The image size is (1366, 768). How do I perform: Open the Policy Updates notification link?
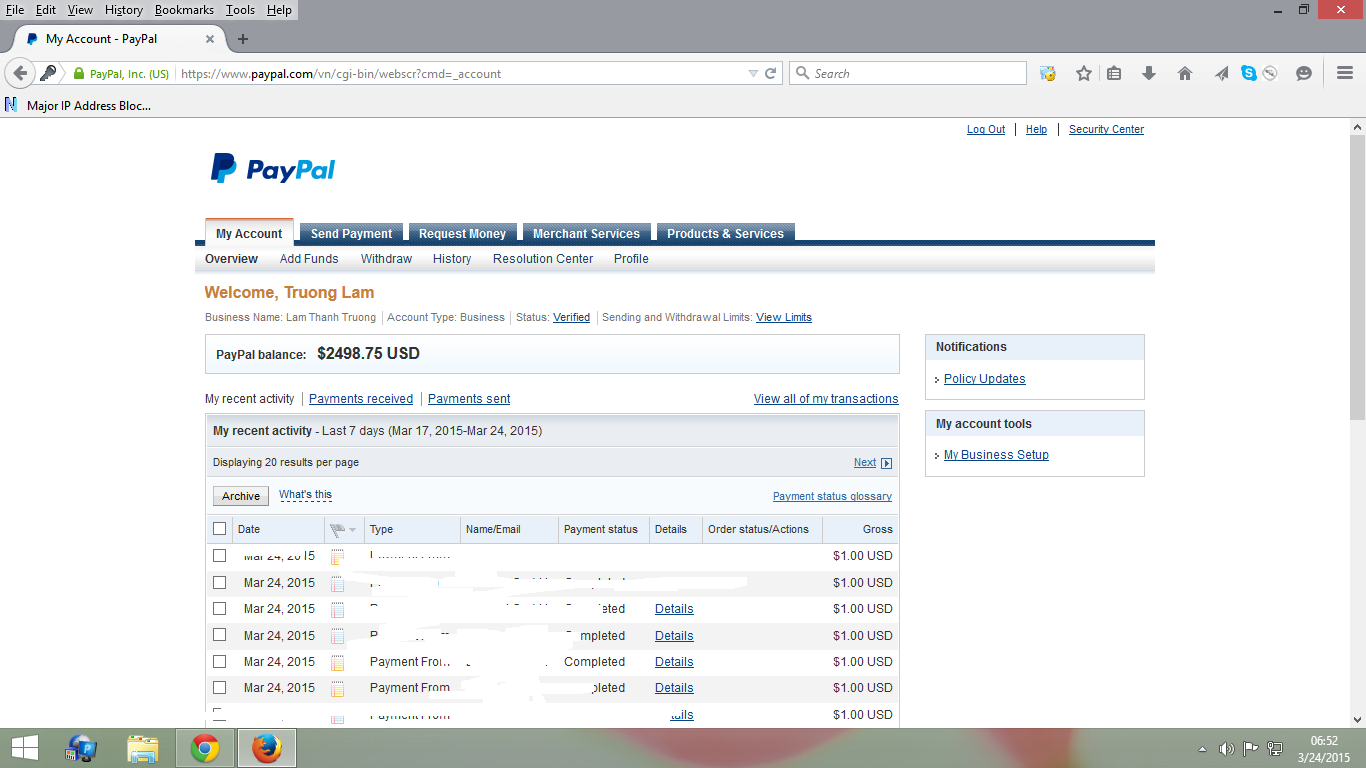[985, 379]
